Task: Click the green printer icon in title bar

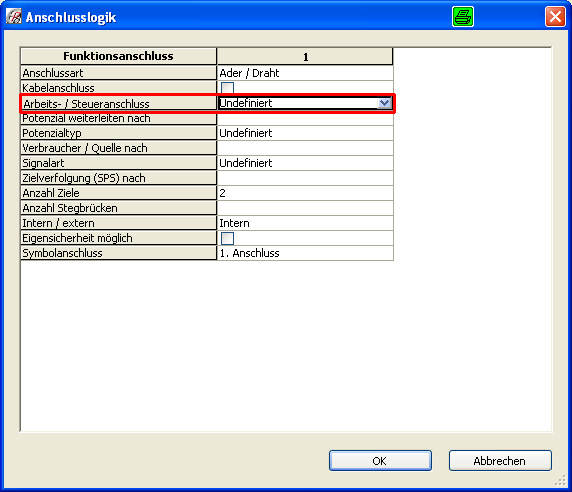Action: point(463,17)
